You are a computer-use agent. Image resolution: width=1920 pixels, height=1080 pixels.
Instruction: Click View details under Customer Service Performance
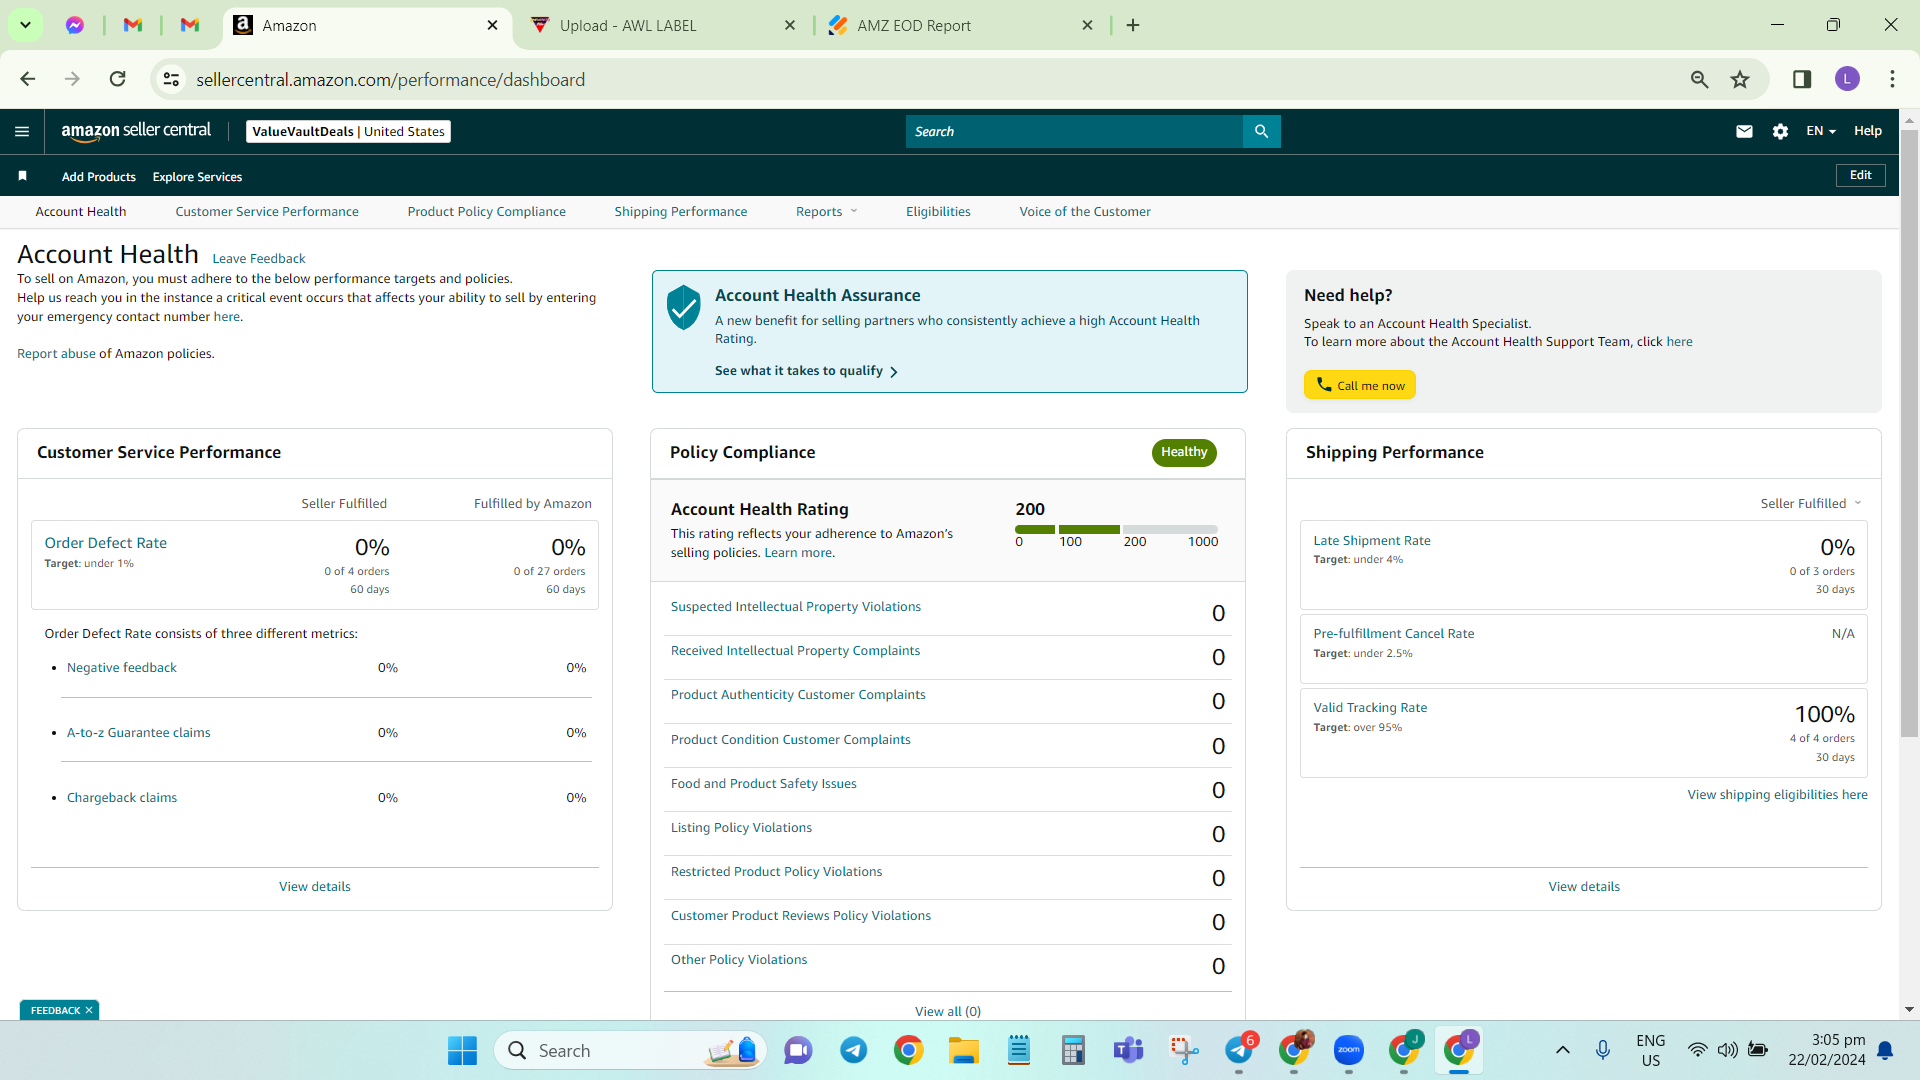(x=315, y=887)
